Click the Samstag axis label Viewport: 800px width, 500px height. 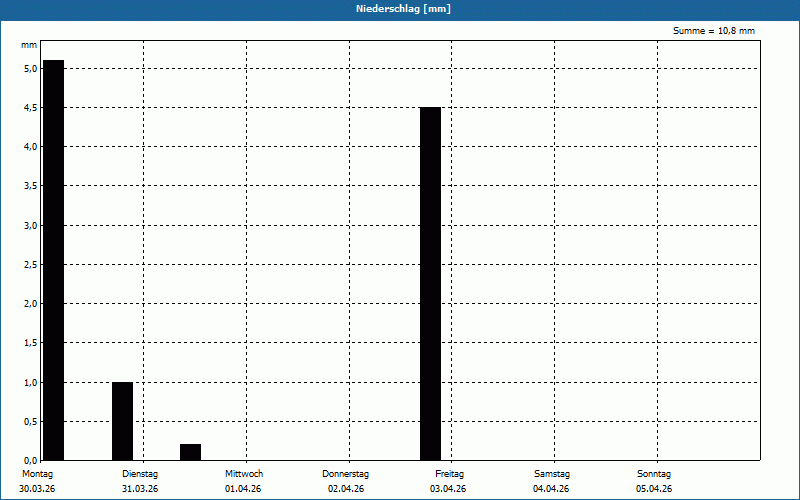[x=552, y=474]
